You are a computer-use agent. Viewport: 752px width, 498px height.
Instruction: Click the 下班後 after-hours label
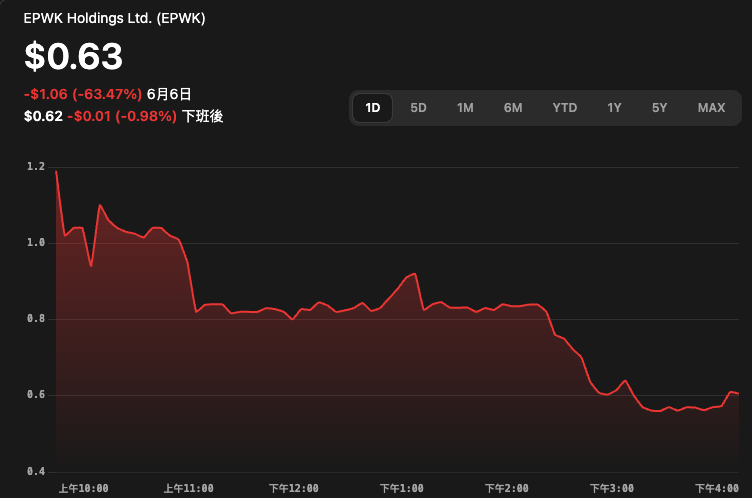(202, 116)
